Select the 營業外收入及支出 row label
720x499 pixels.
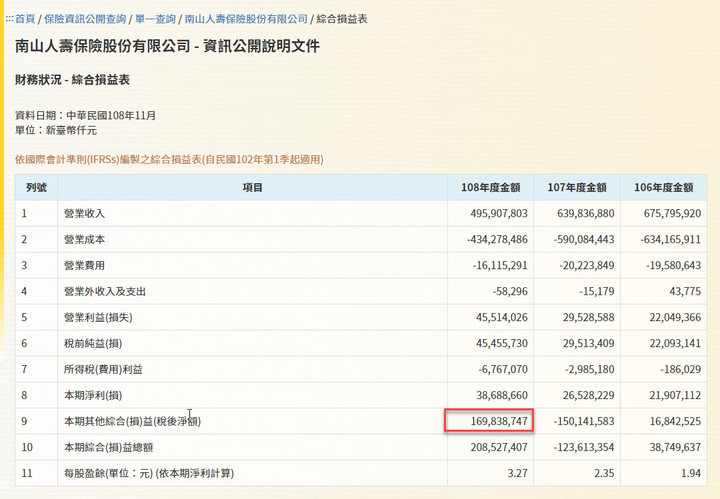point(105,292)
